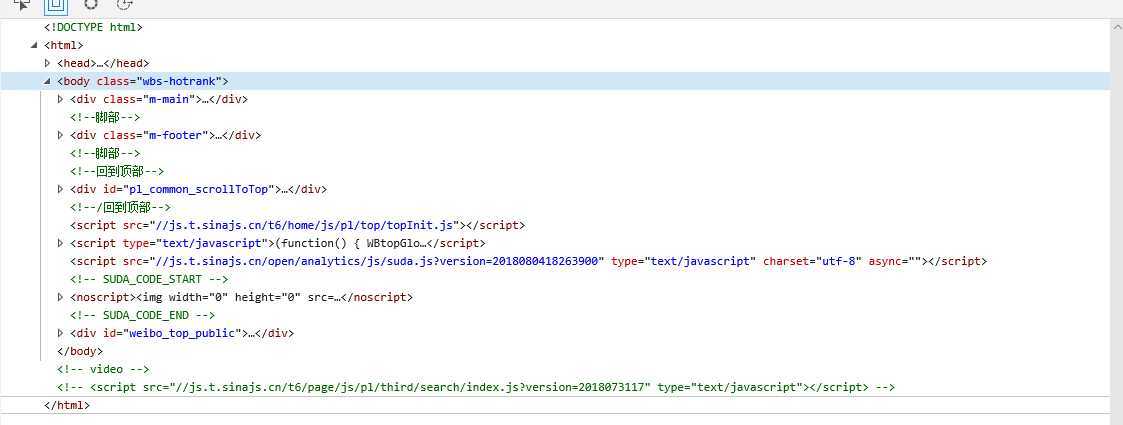
Task: Click the scrollbar up arrow in the DOM panel
Action: tap(1117, 26)
